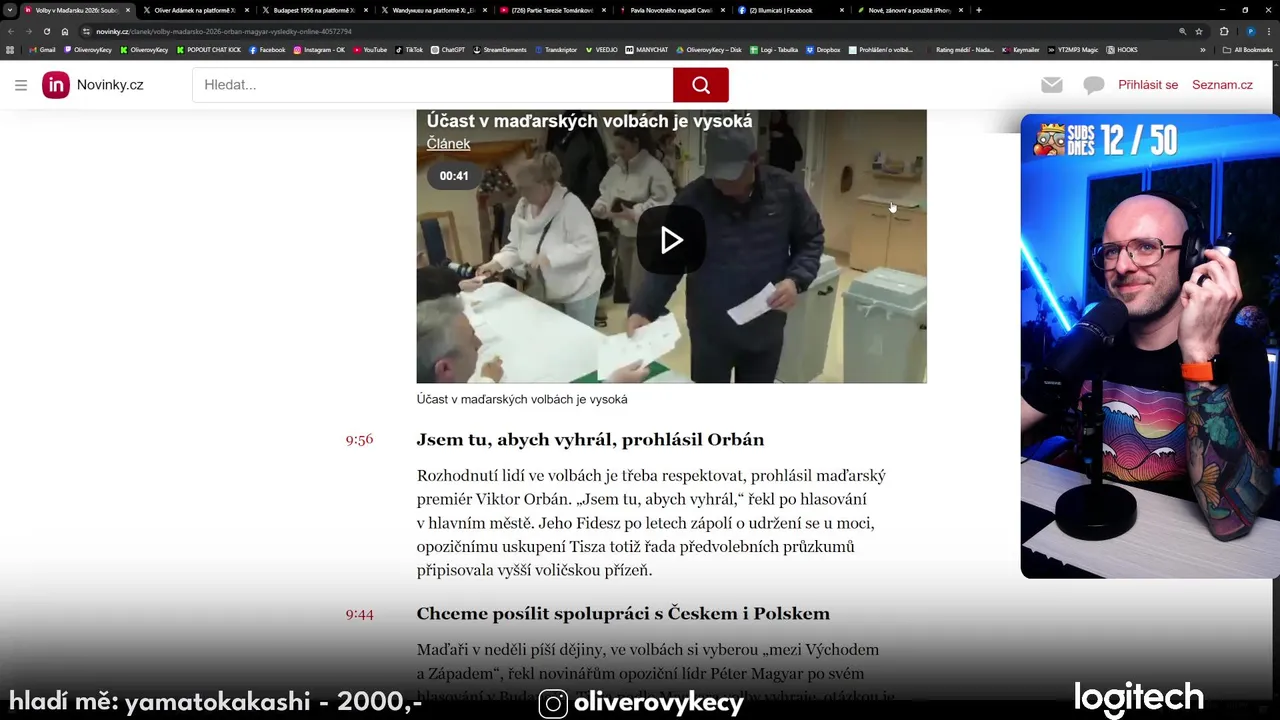Screen dimensions: 1280x720
Task: Click the Hledat search field
Action: (x=433, y=85)
